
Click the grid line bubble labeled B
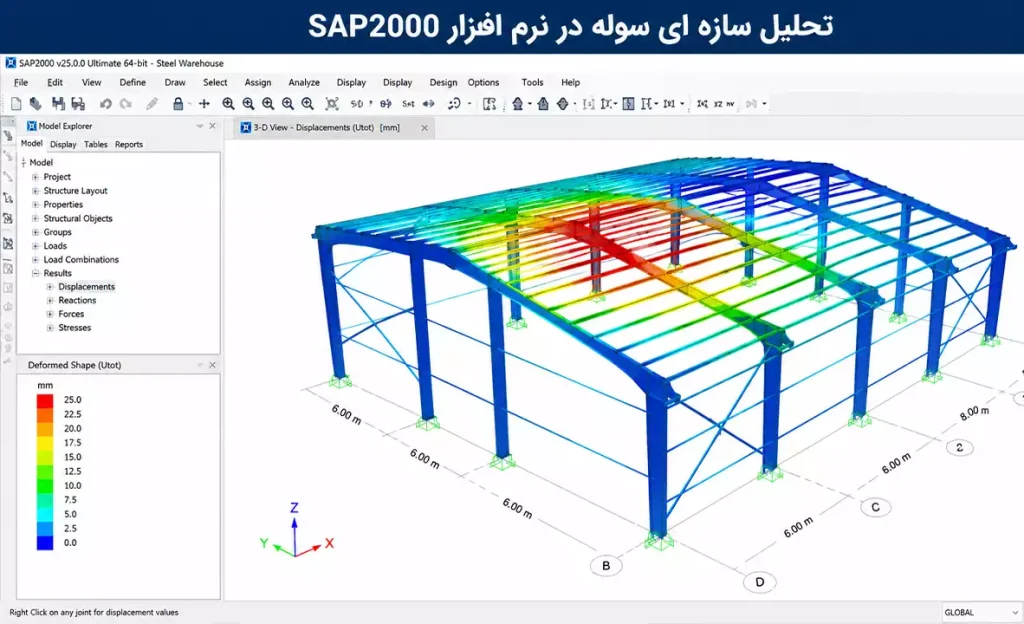click(x=606, y=566)
